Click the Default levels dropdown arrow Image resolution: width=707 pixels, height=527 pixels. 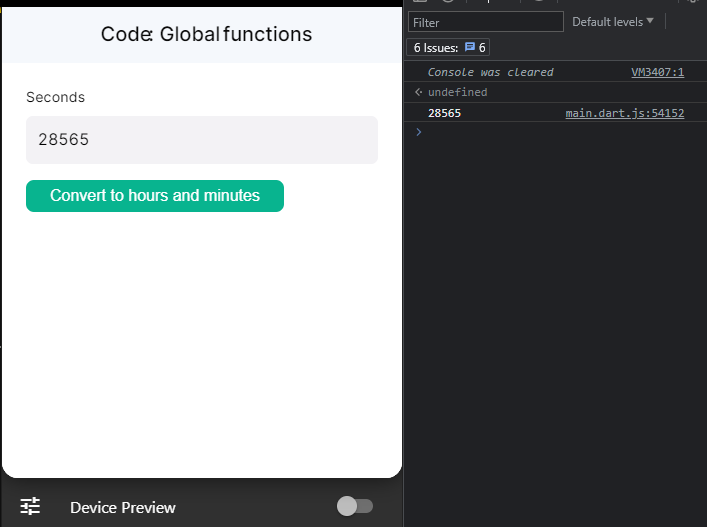pos(650,21)
